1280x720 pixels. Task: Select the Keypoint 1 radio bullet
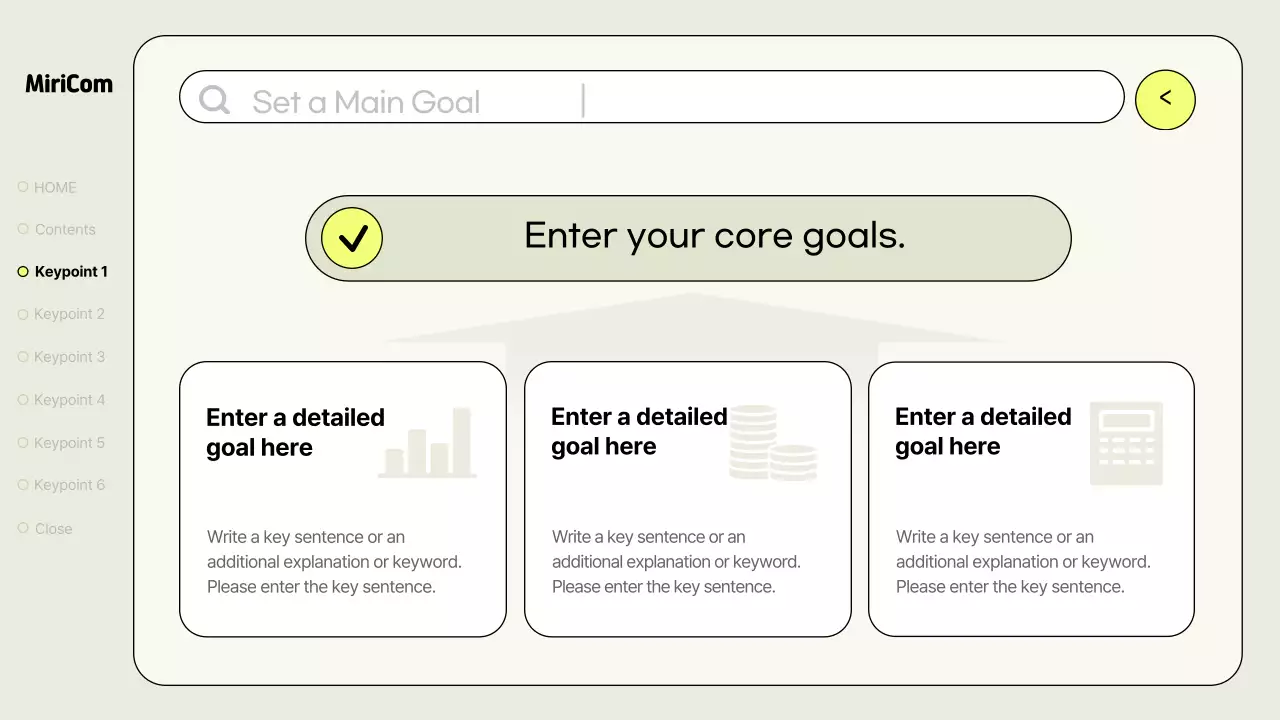23,271
